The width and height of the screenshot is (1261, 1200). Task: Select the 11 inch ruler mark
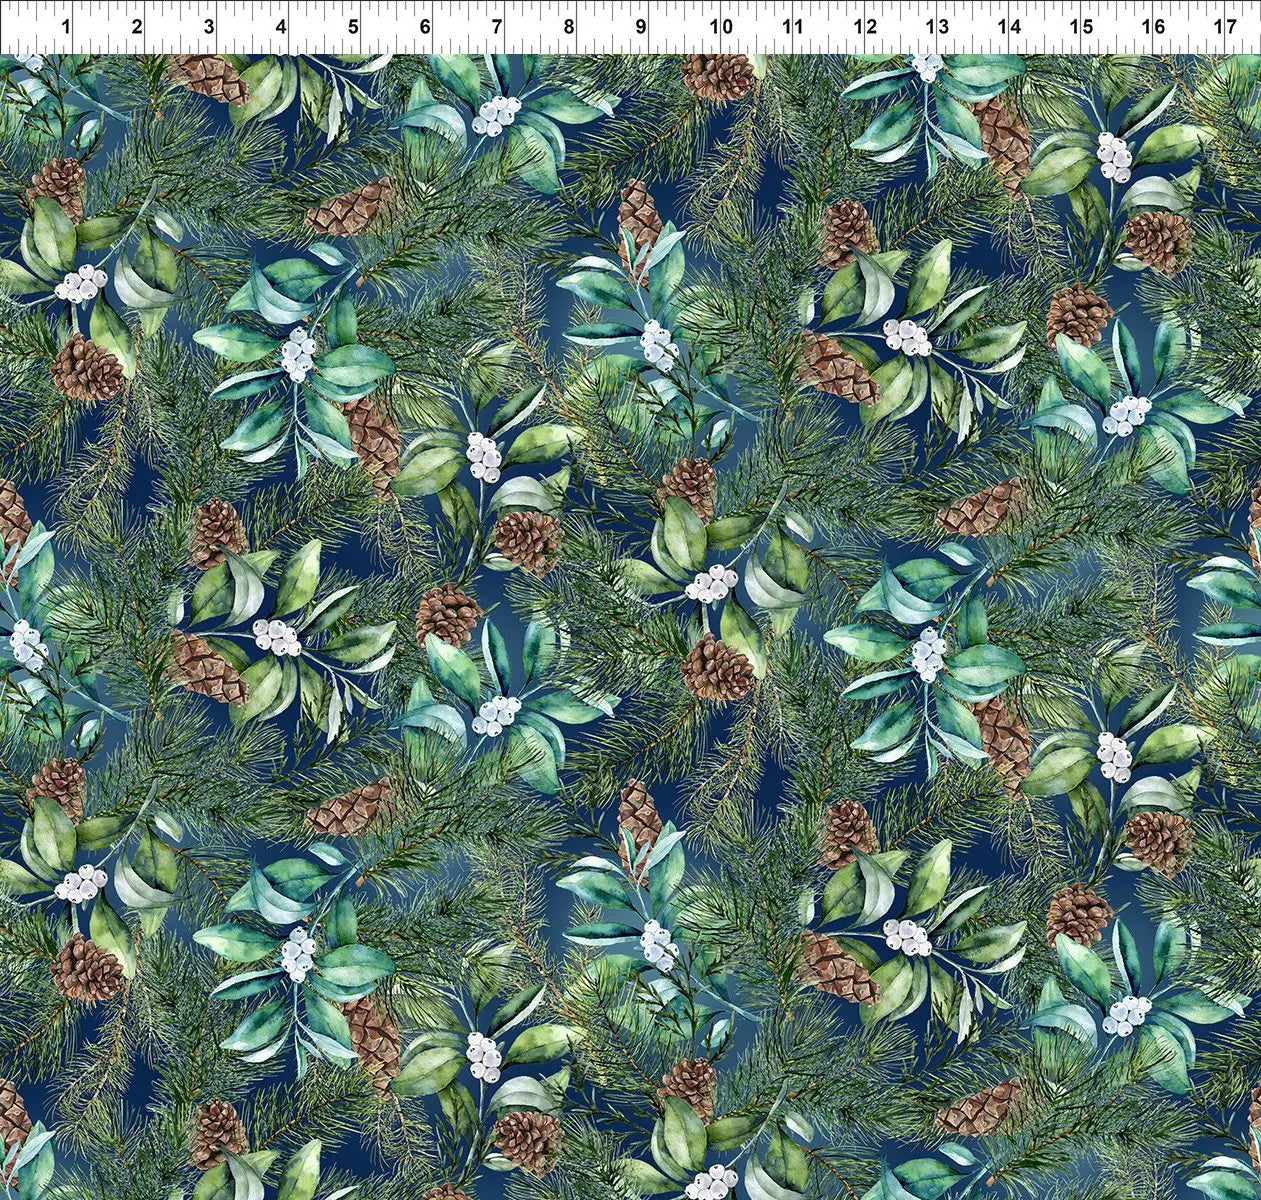click(x=793, y=27)
